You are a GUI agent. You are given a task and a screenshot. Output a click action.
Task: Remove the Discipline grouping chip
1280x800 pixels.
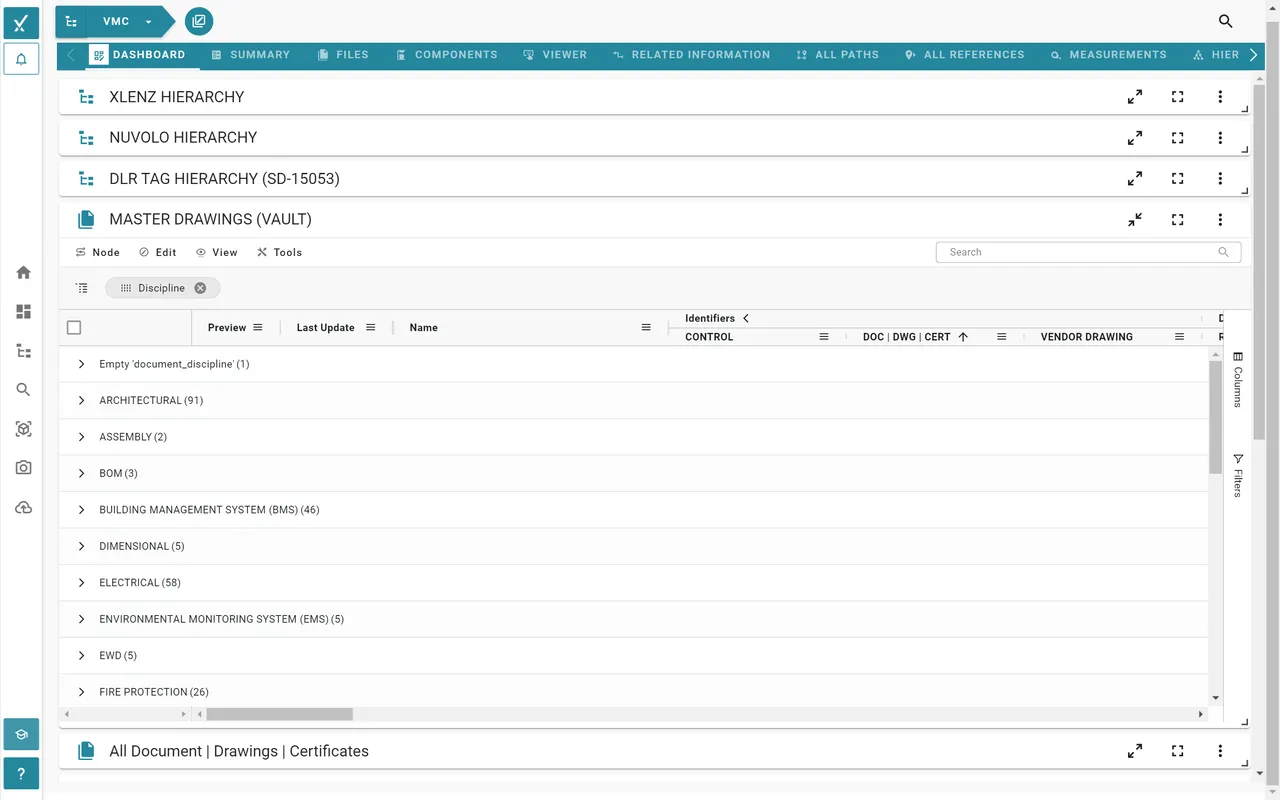click(x=199, y=287)
